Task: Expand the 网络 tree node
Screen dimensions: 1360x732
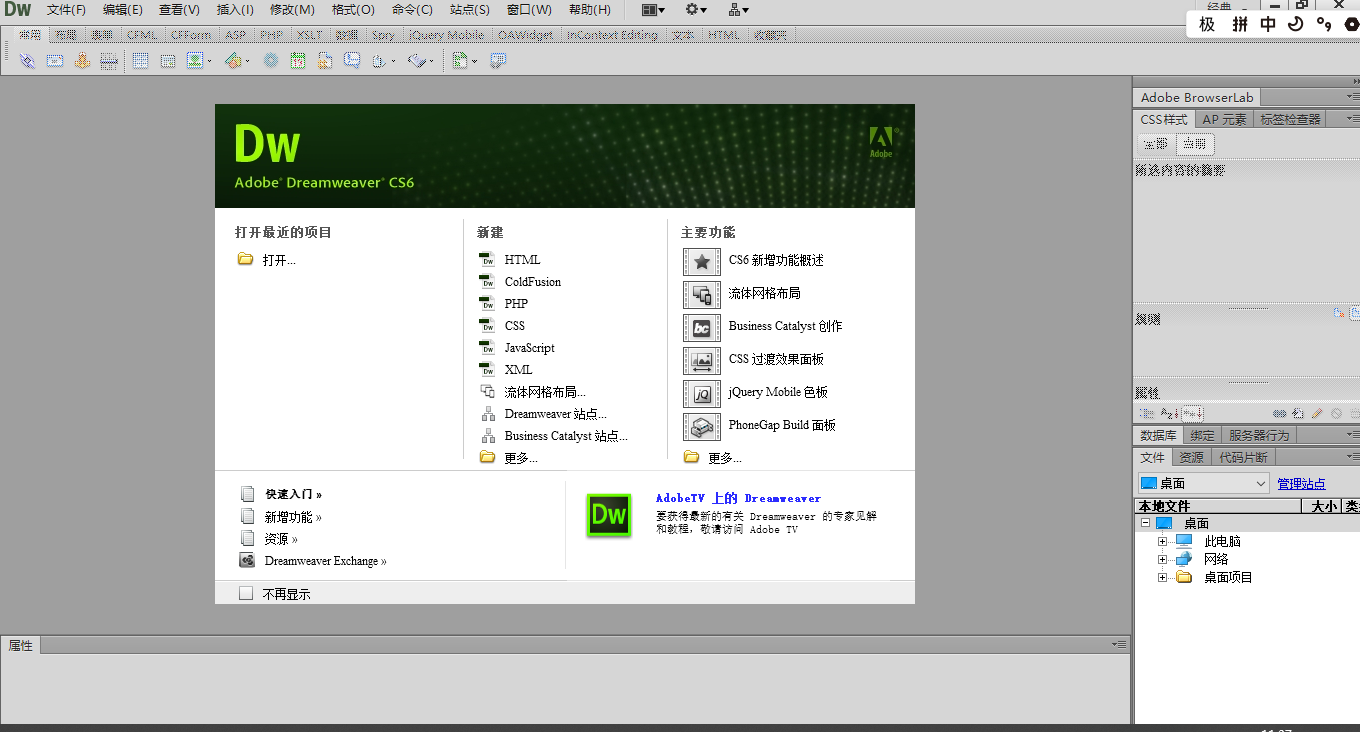Action: pos(1162,559)
